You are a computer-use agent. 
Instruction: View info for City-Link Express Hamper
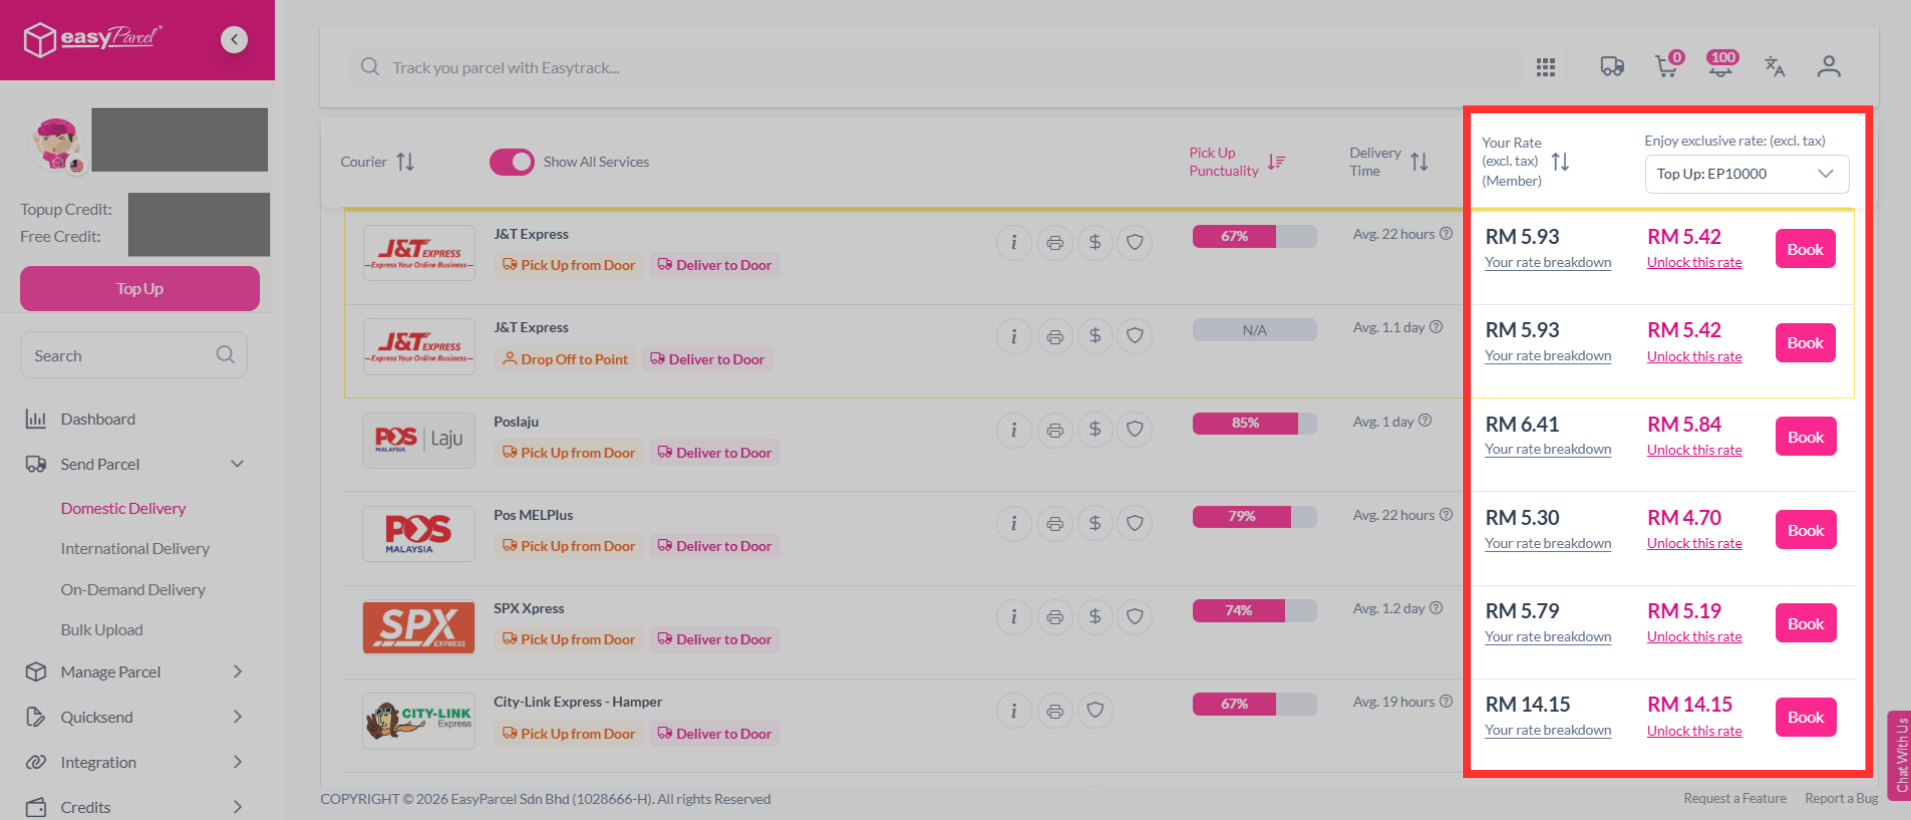click(x=1014, y=711)
